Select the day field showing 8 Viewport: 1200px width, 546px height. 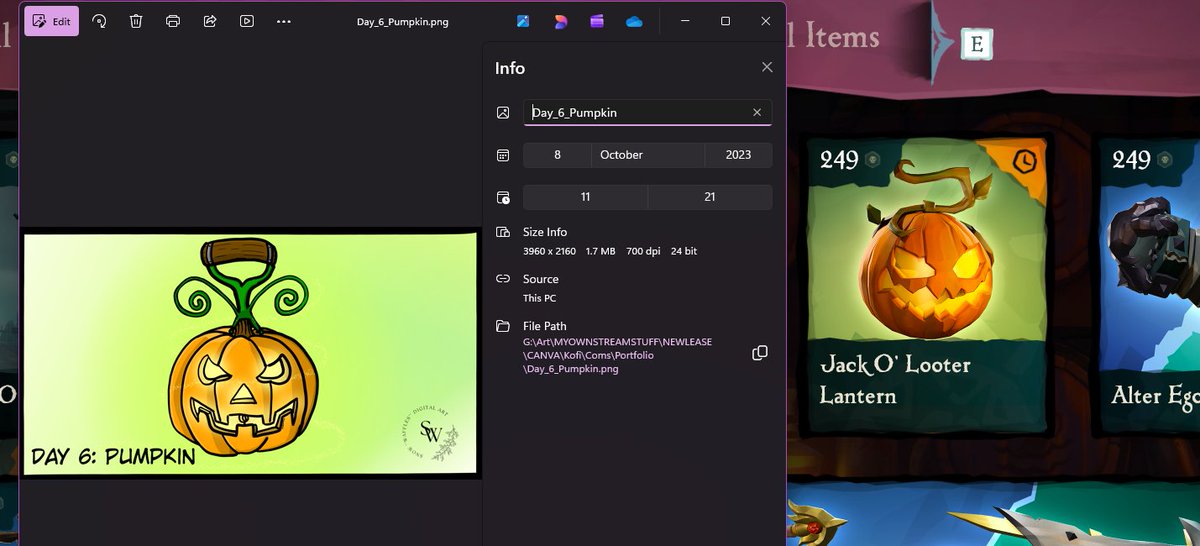(x=557, y=155)
